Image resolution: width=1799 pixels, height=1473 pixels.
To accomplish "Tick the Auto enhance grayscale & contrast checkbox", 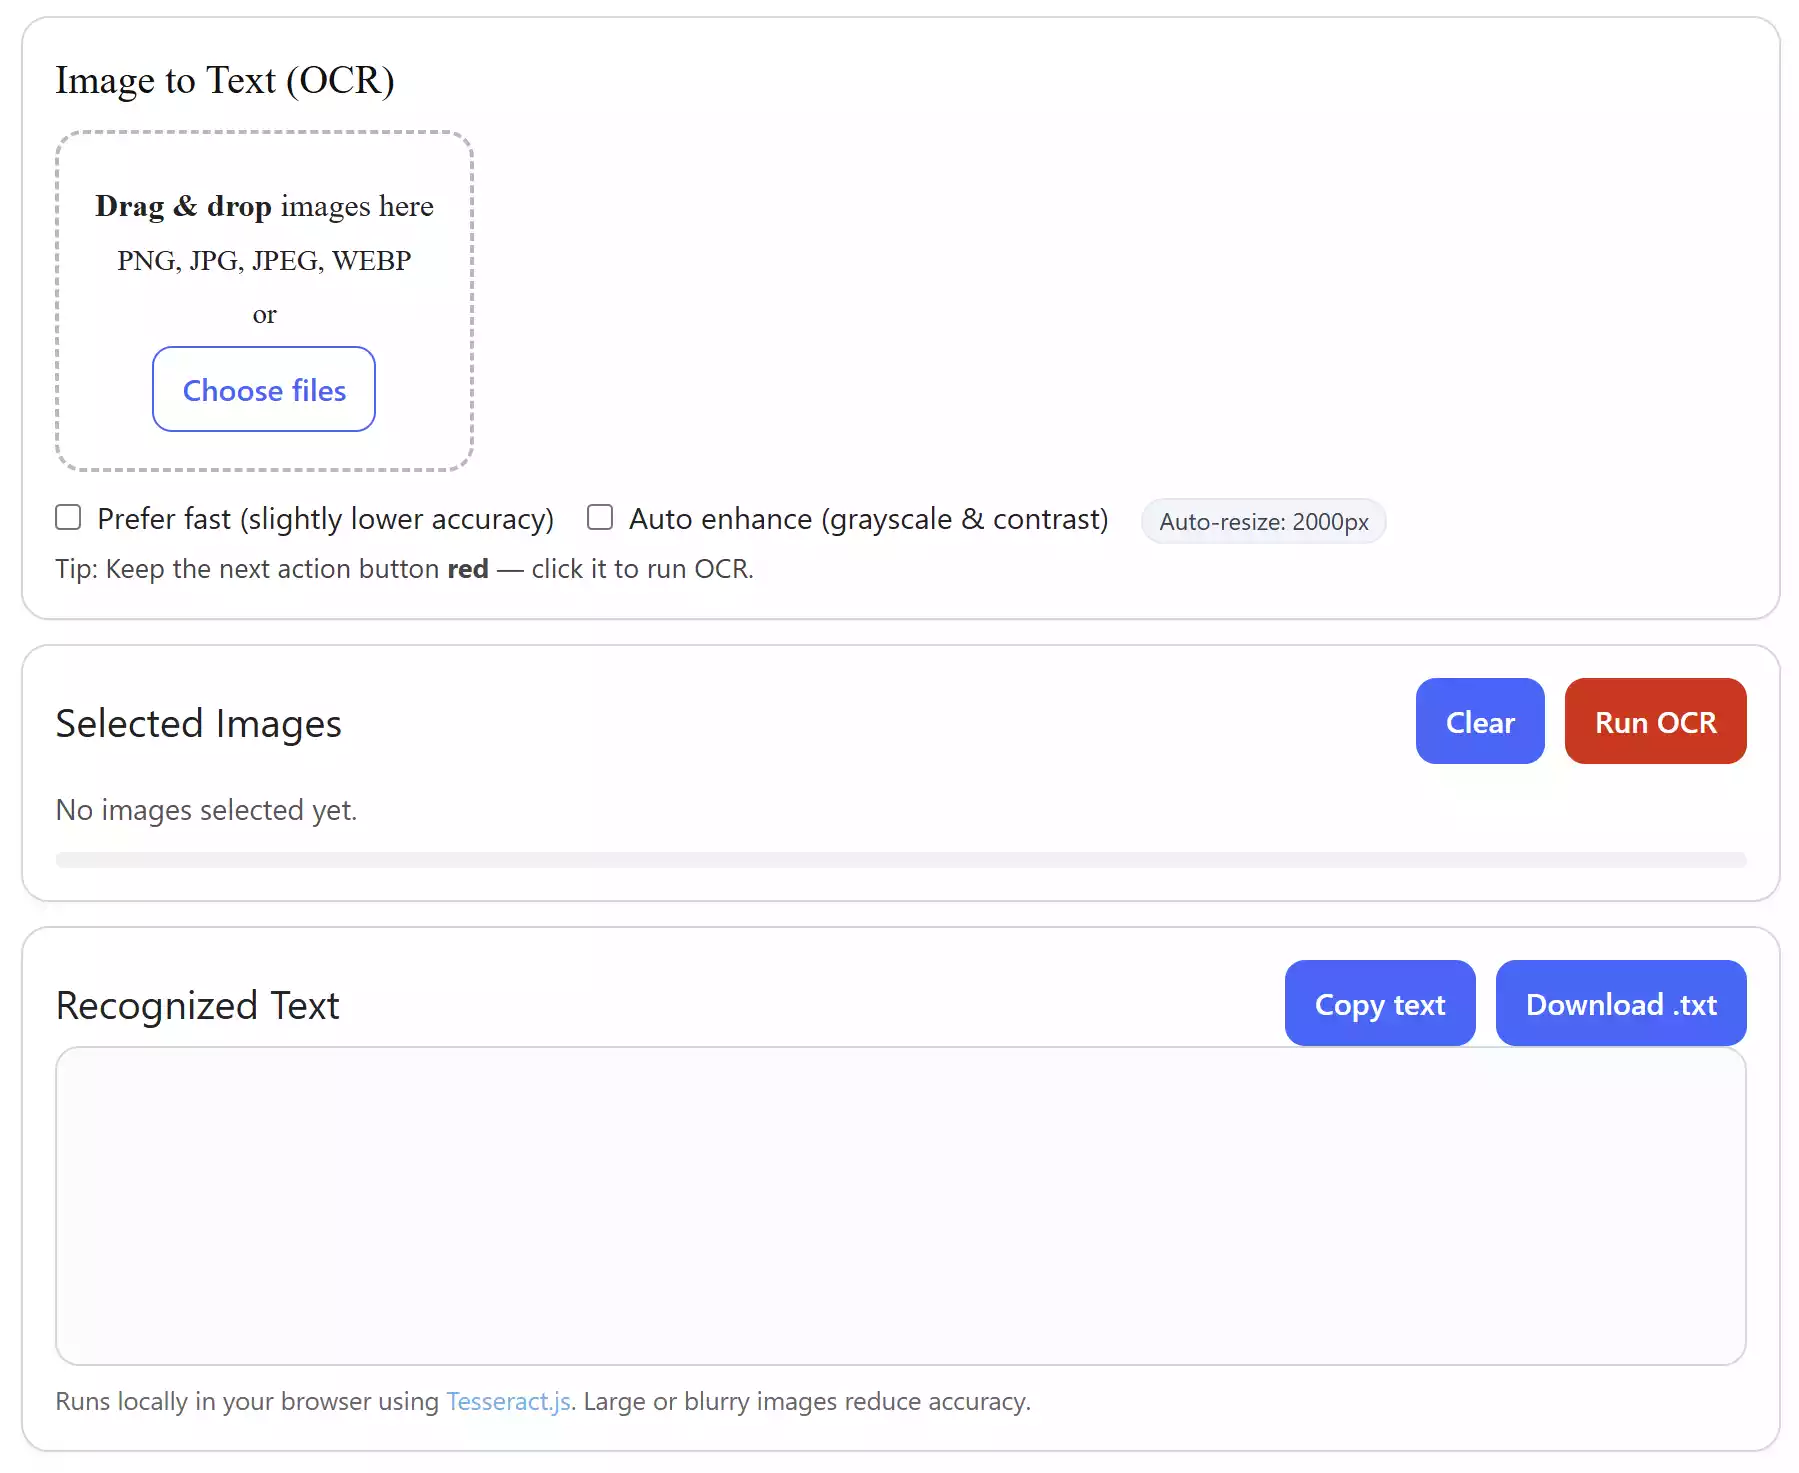I will tap(600, 517).
